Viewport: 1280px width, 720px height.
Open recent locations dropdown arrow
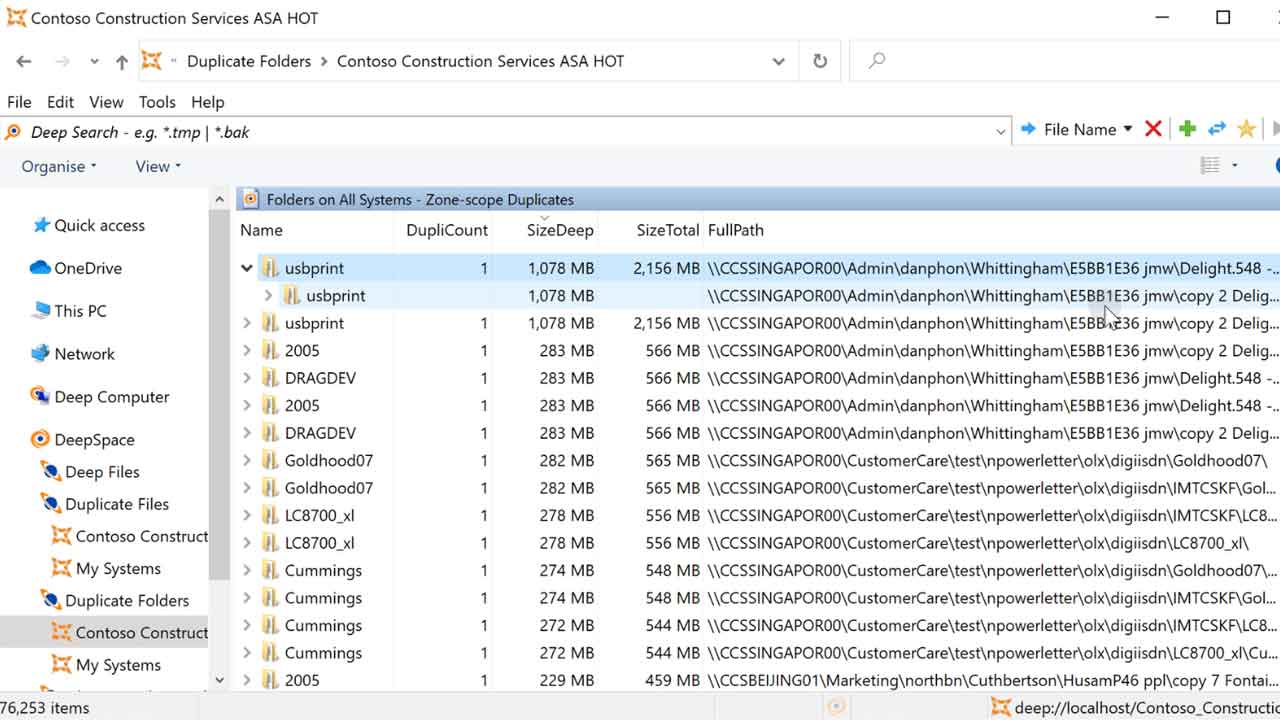(94, 62)
